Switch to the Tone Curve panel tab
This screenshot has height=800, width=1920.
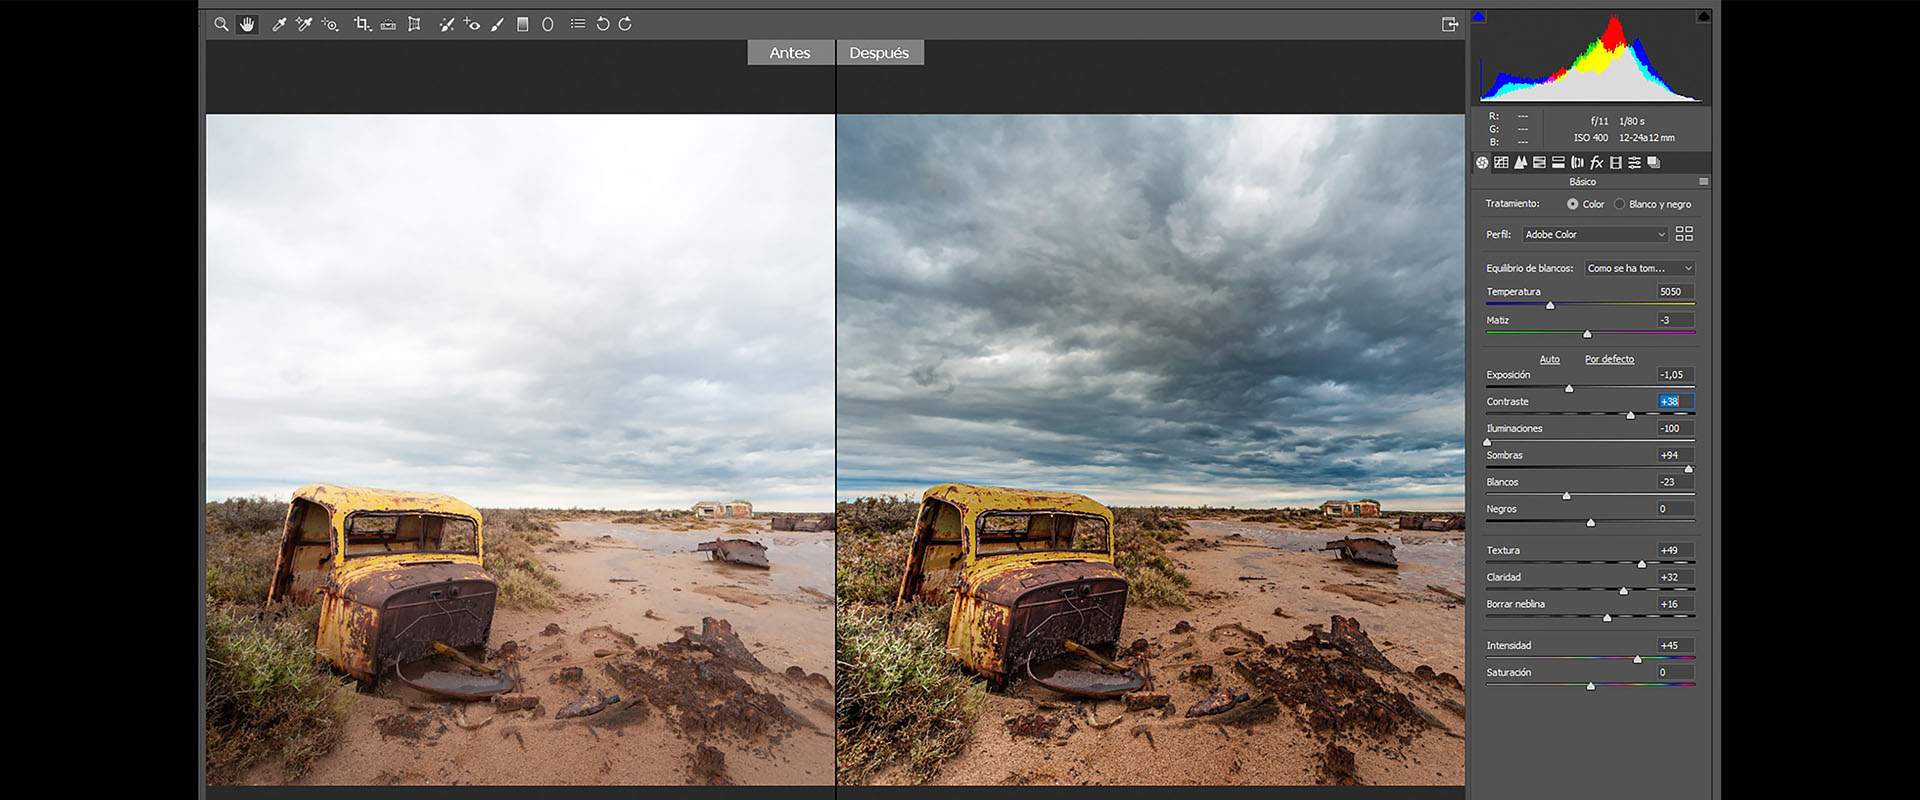coord(1501,162)
